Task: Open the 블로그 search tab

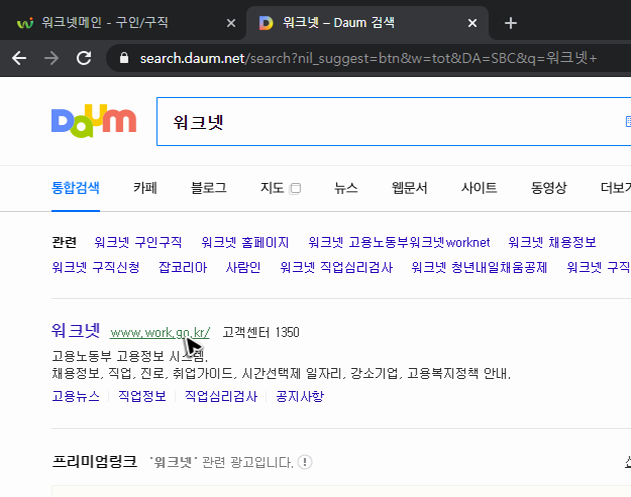Action: coord(208,188)
